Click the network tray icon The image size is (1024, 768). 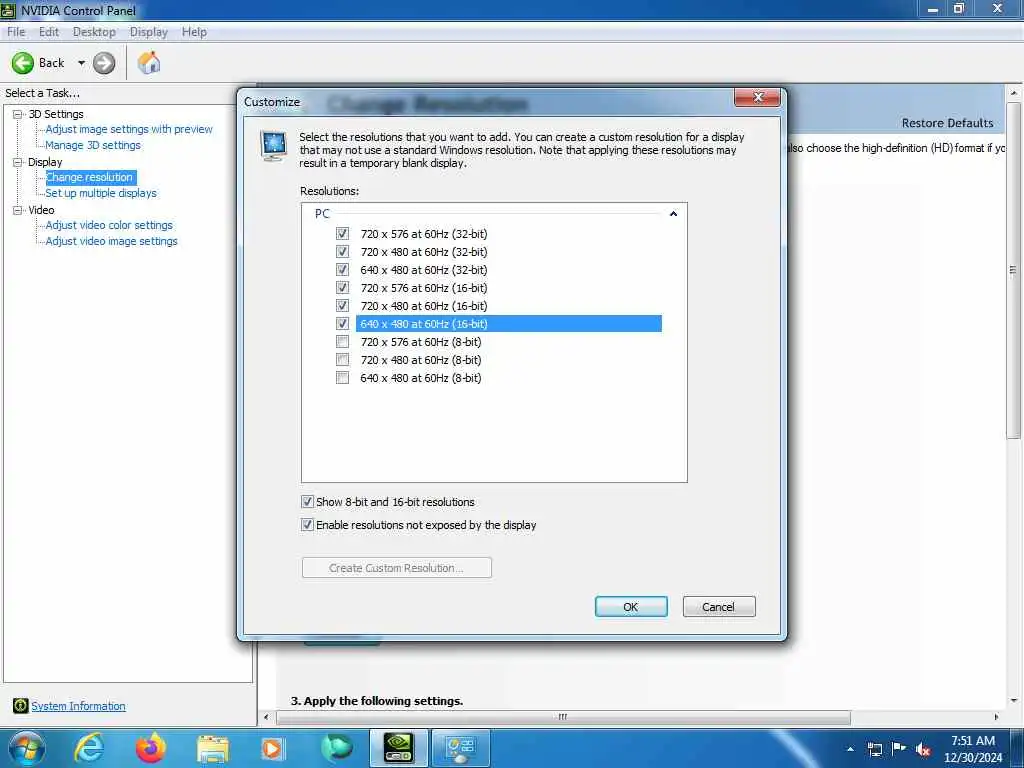(874, 749)
